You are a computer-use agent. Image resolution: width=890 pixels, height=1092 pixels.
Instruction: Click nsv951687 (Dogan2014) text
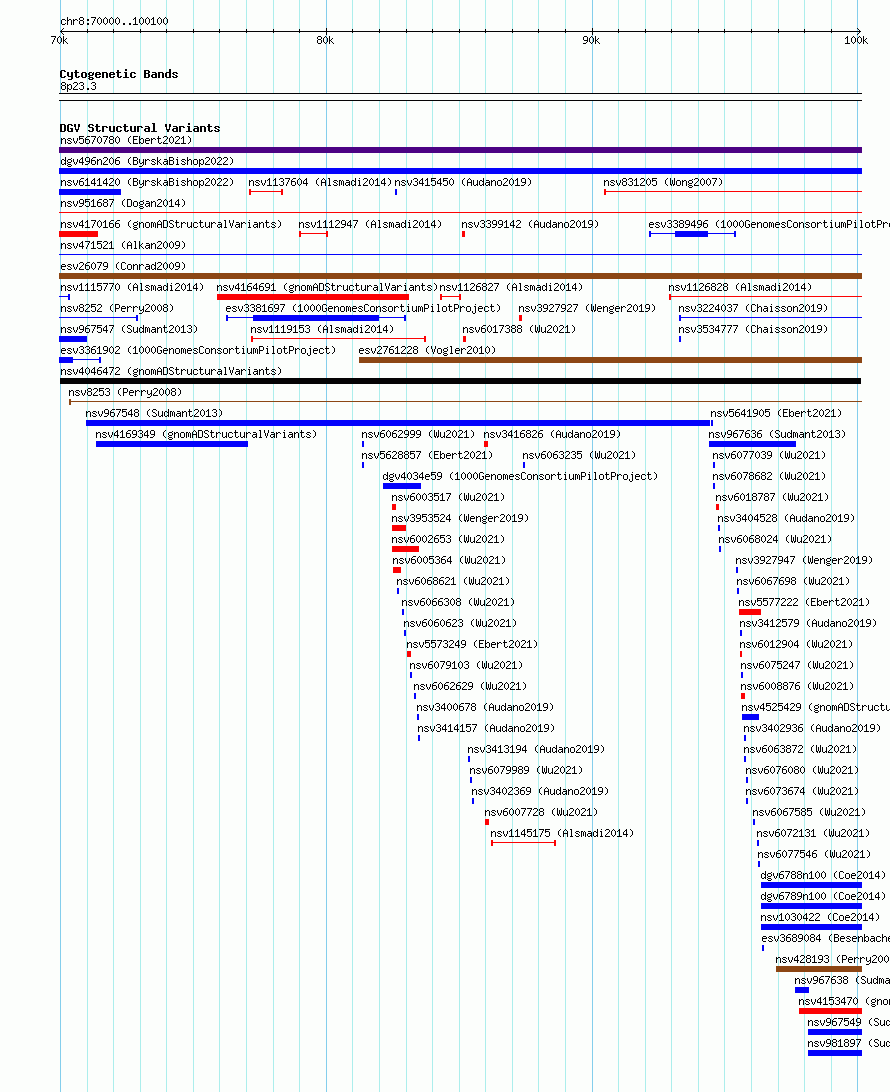tap(123, 203)
